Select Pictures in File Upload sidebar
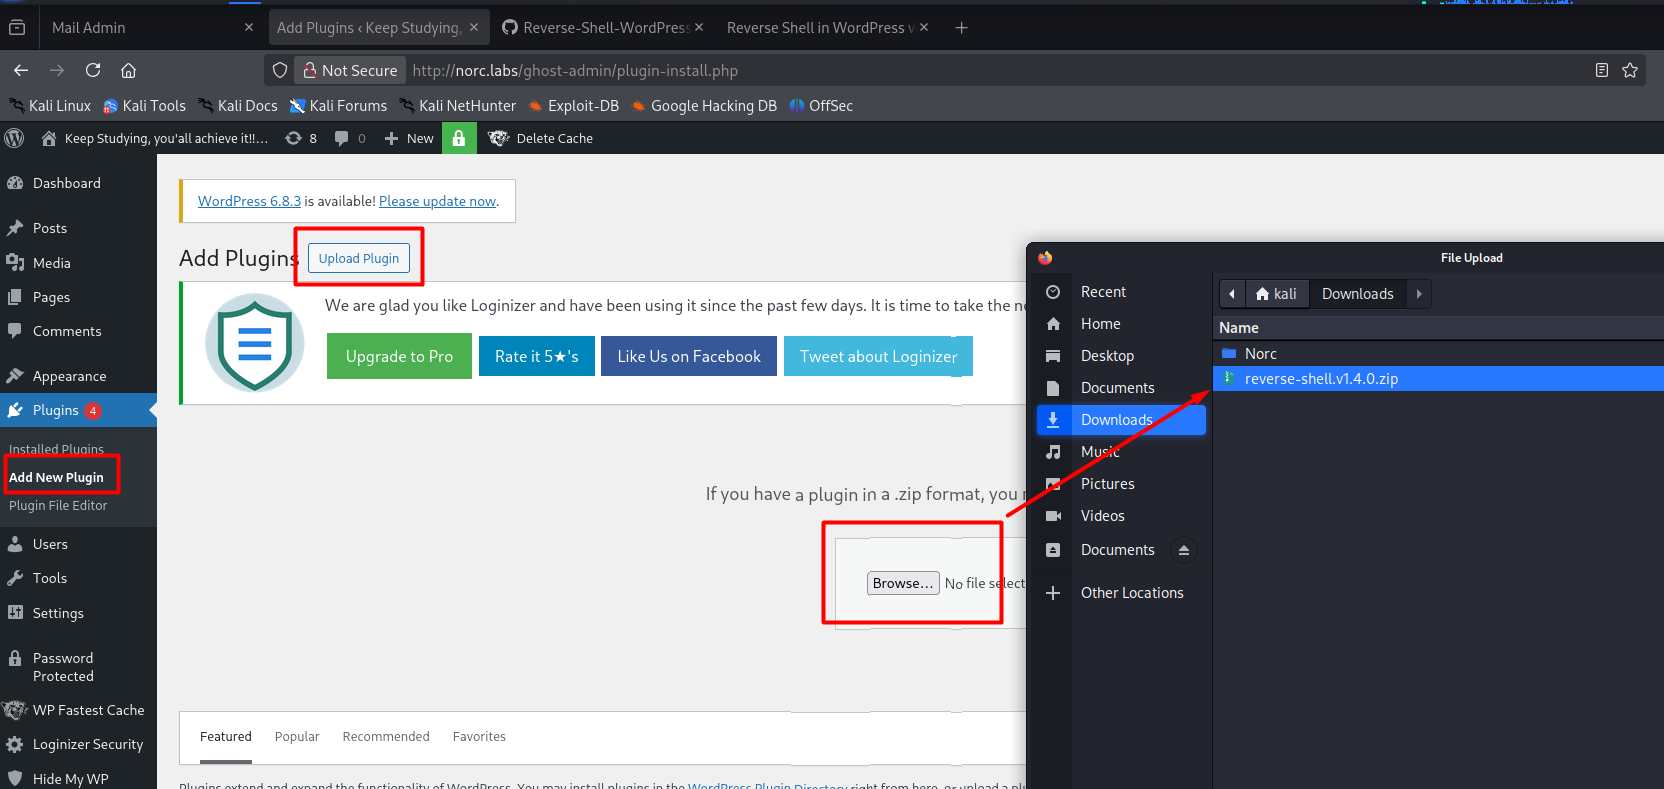1664x789 pixels. pyautogui.click(x=1121, y=484)
